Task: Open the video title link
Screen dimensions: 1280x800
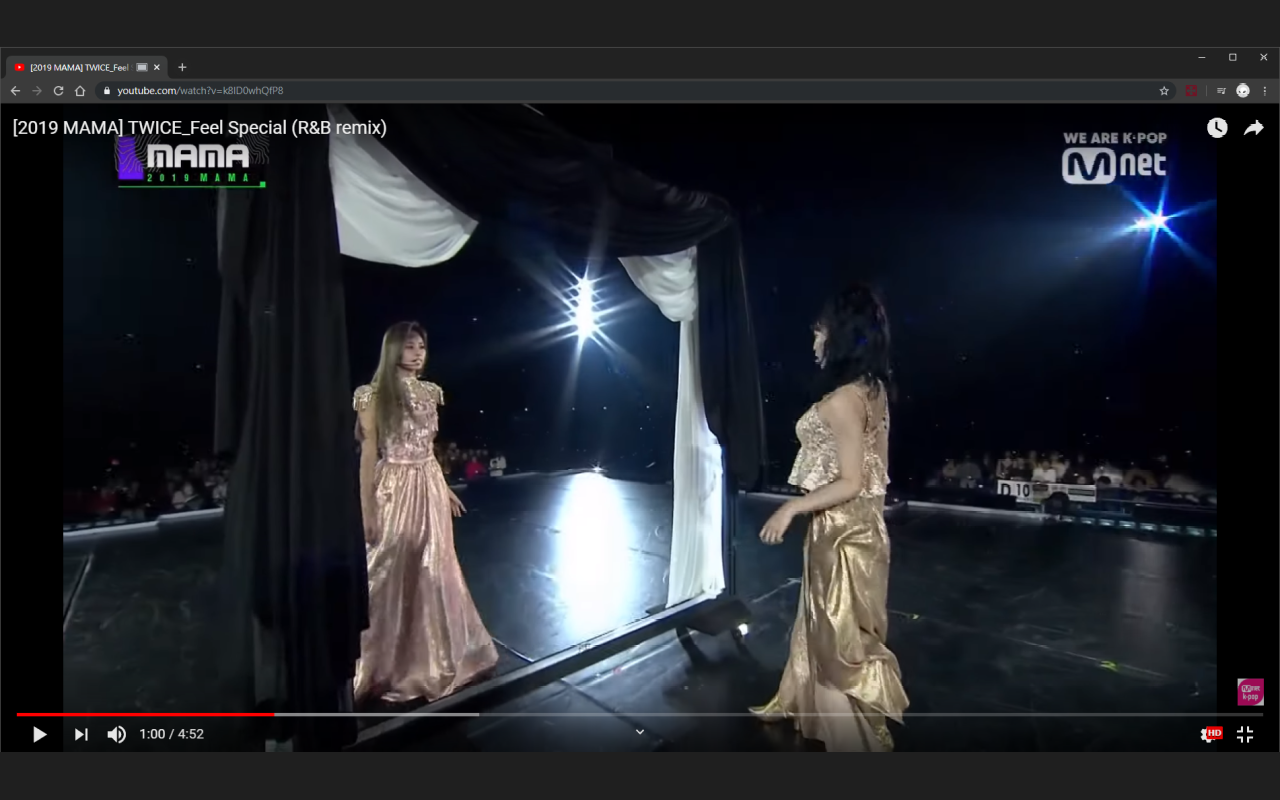Action: (x=200, y=128)
